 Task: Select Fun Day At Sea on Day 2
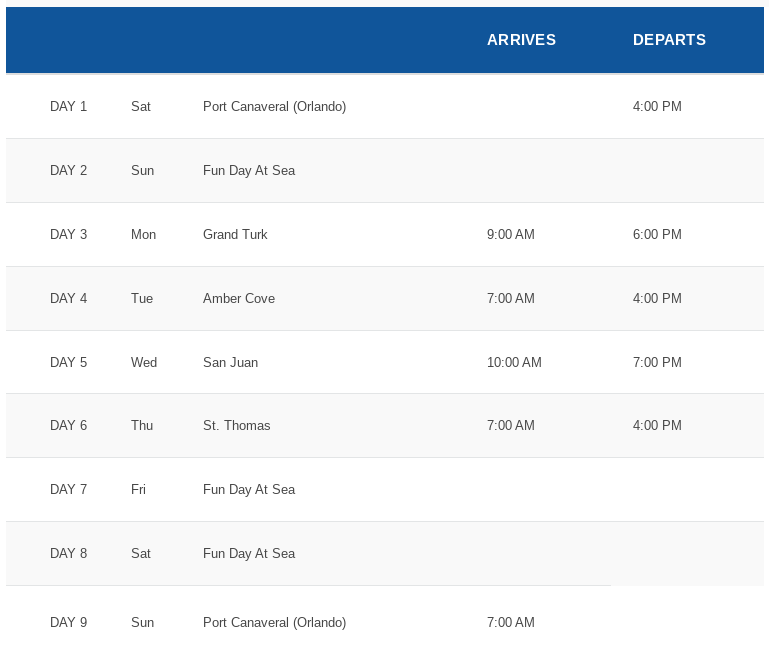pyautogui.click(x=249, y=171)
